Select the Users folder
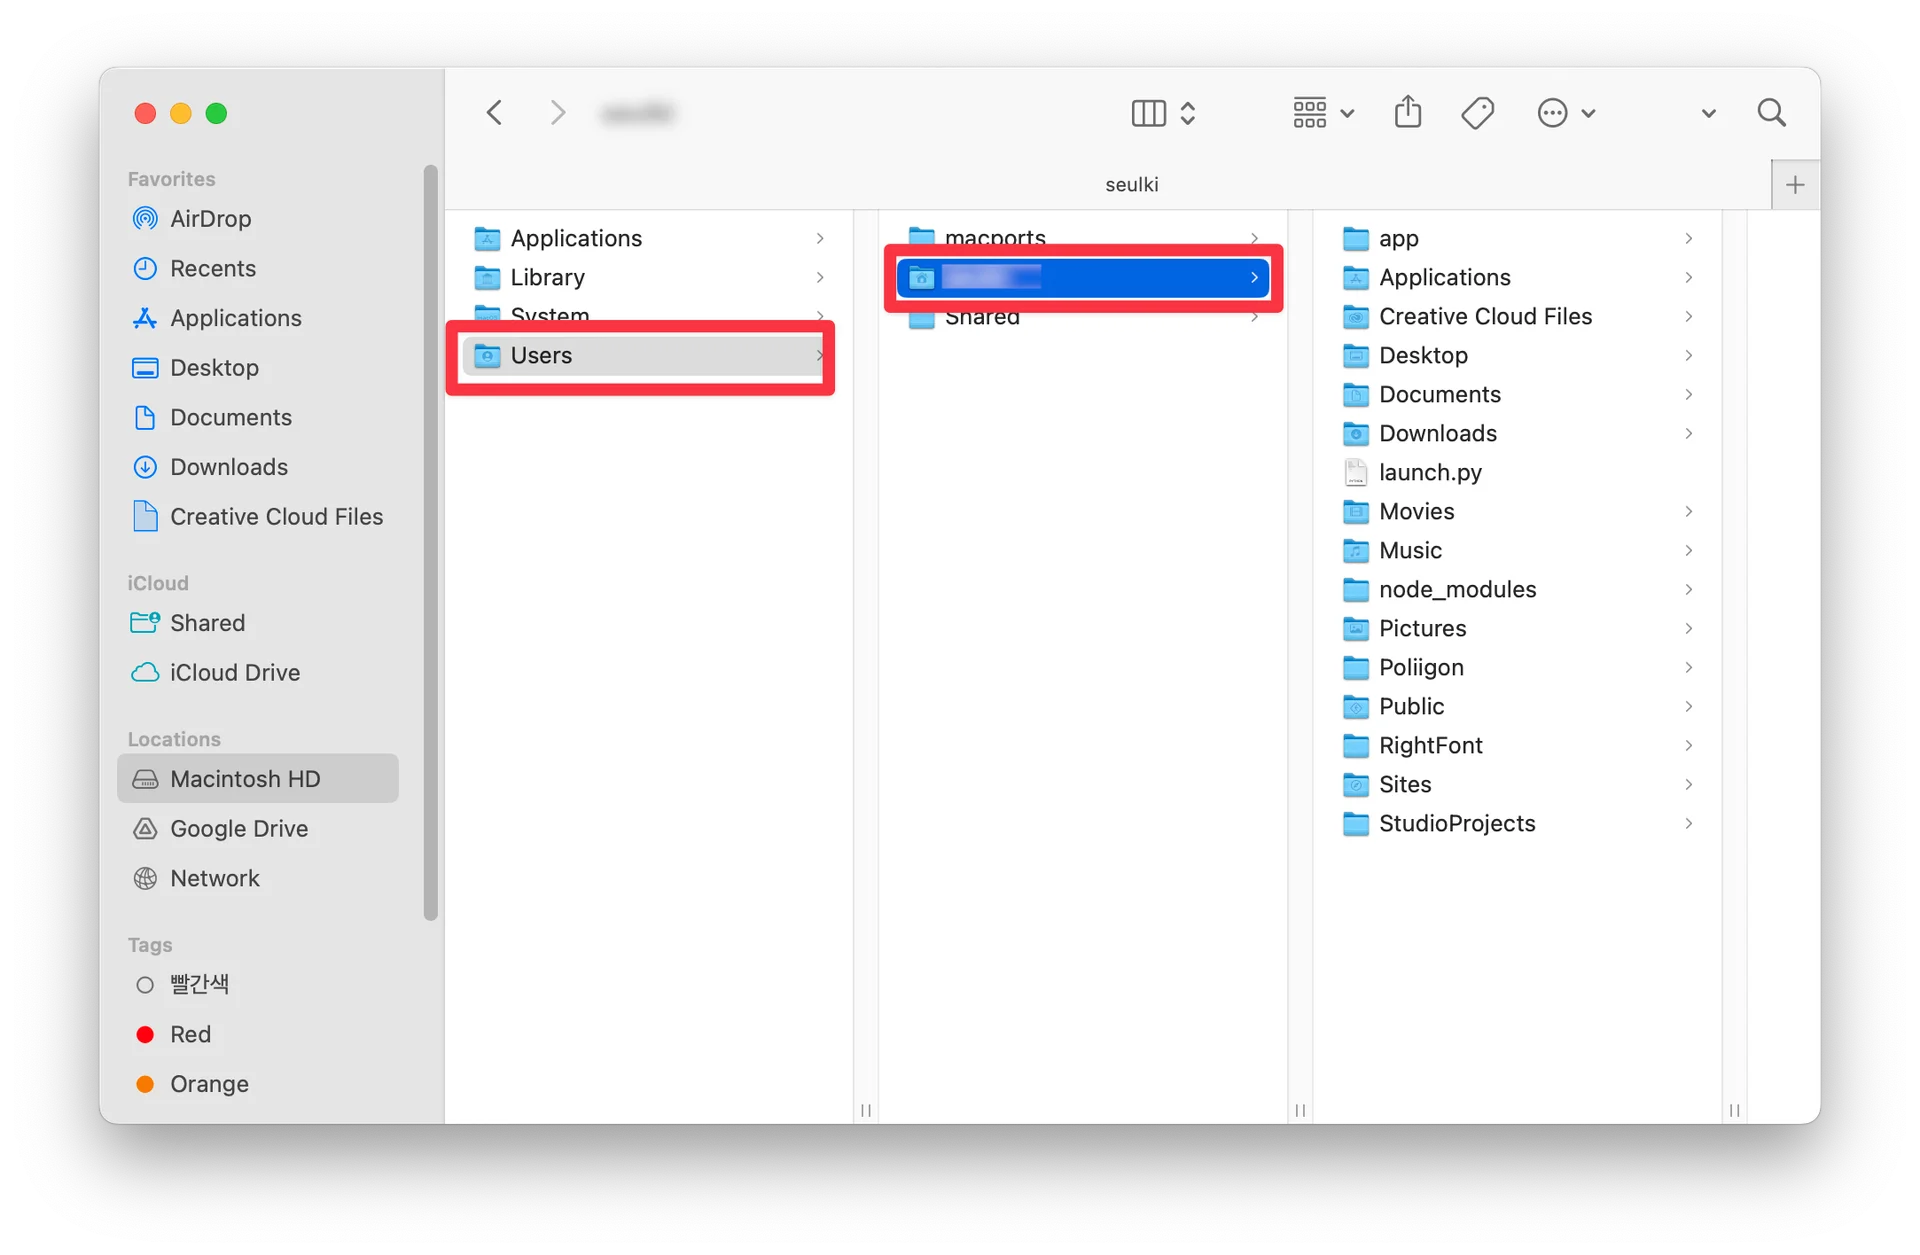Image resolution: width=1920 pixels, height=1255 pixels. (541, 356)
